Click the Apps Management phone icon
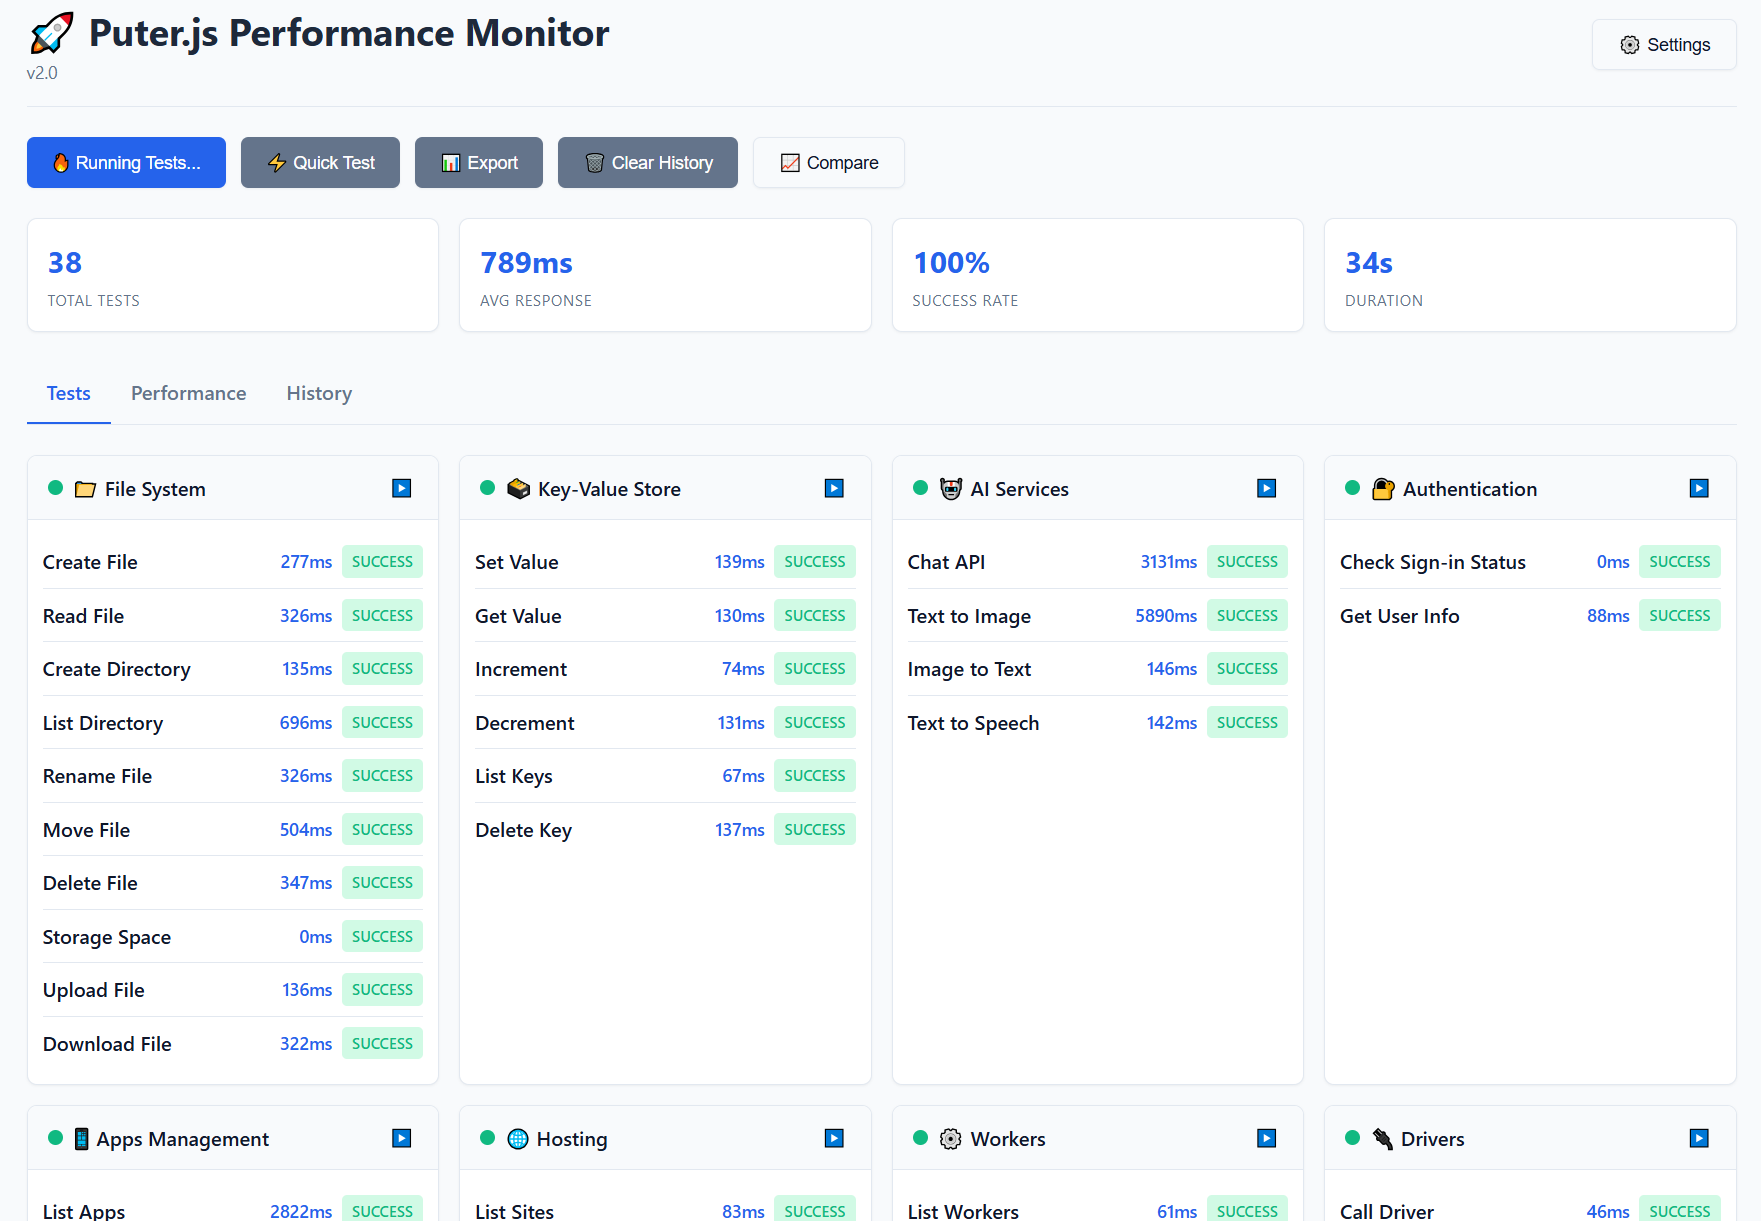This screenshot has width=1761, height=1221. pos(82,1139)
